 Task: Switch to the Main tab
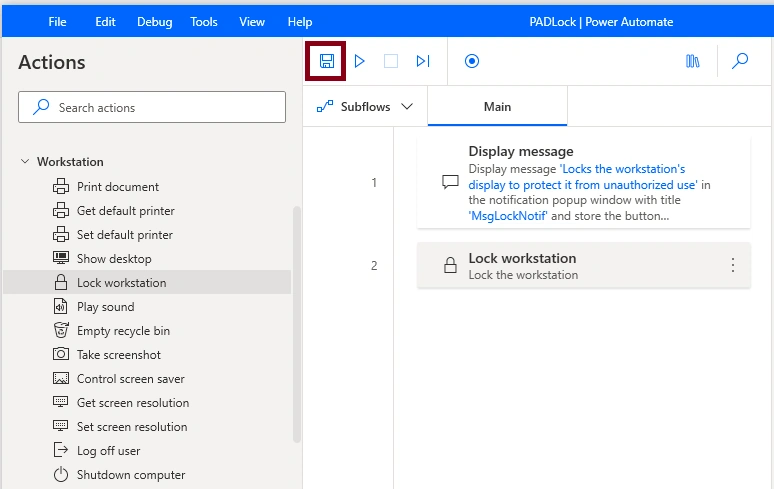[x=497, y=107]
